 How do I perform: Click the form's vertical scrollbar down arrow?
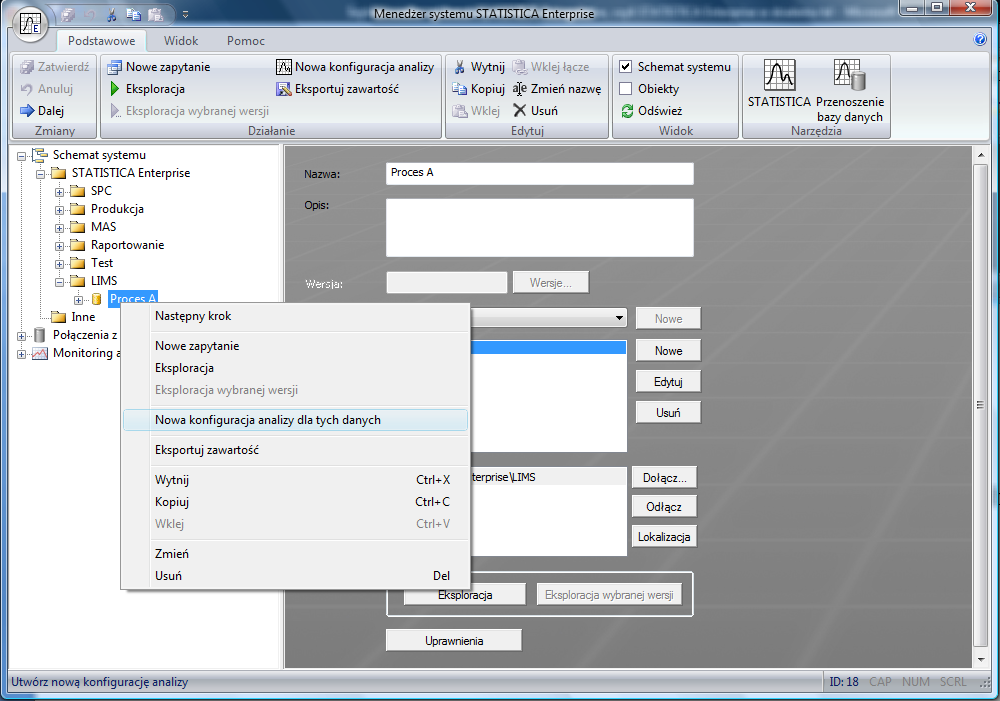pos(980,660)
